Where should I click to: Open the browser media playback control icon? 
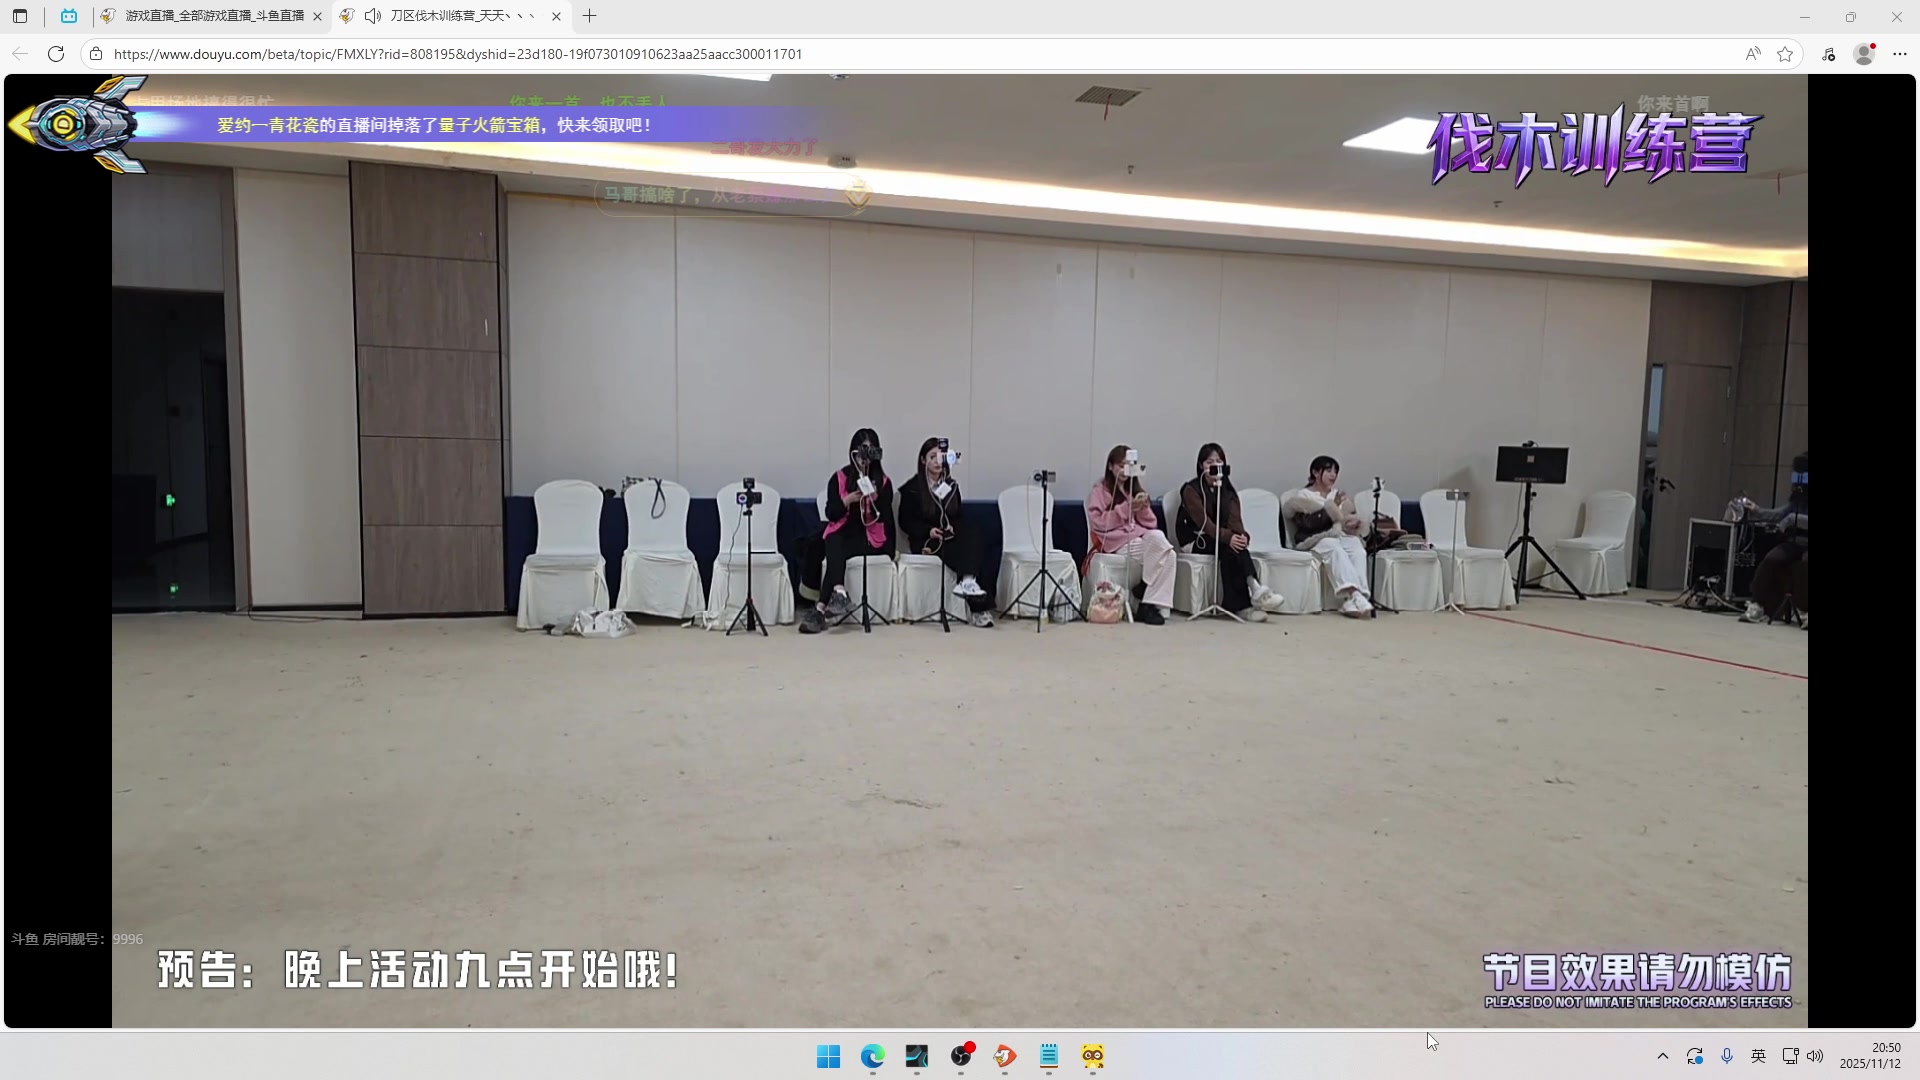1829,54
